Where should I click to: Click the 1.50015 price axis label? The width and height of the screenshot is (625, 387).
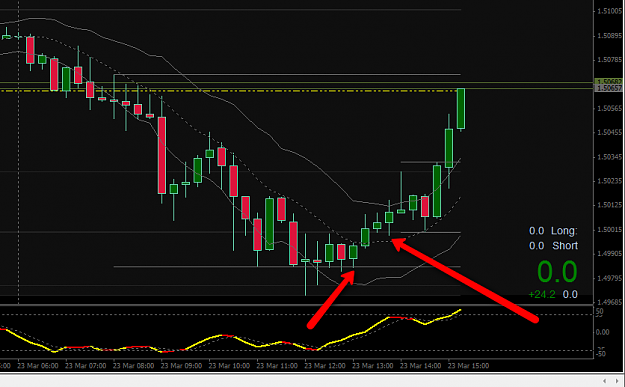coord(609,230)
